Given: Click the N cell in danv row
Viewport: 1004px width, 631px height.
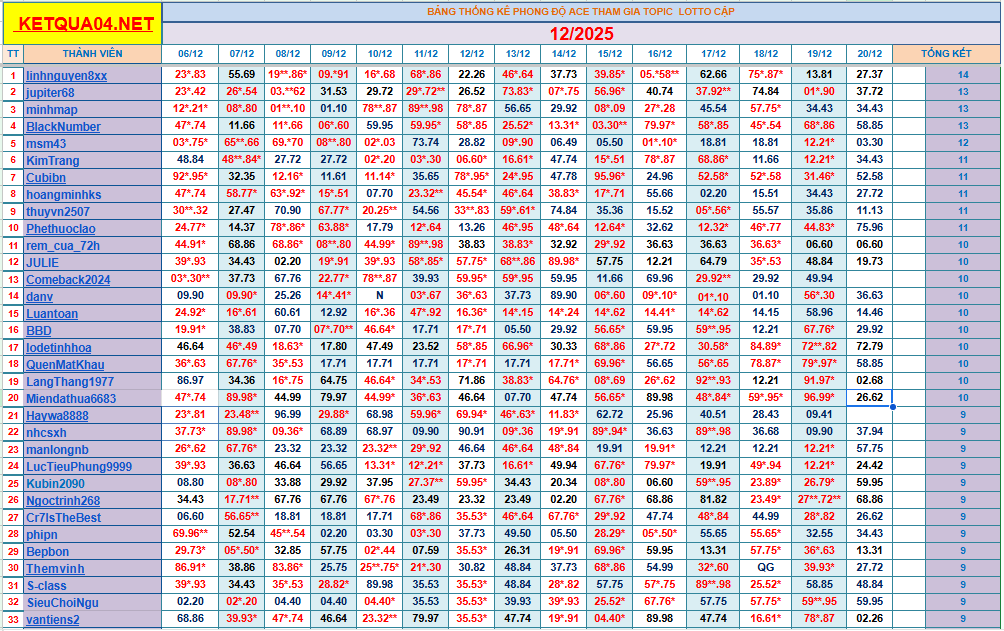Looking at the screenshot, I should click(x=379, y=296).
